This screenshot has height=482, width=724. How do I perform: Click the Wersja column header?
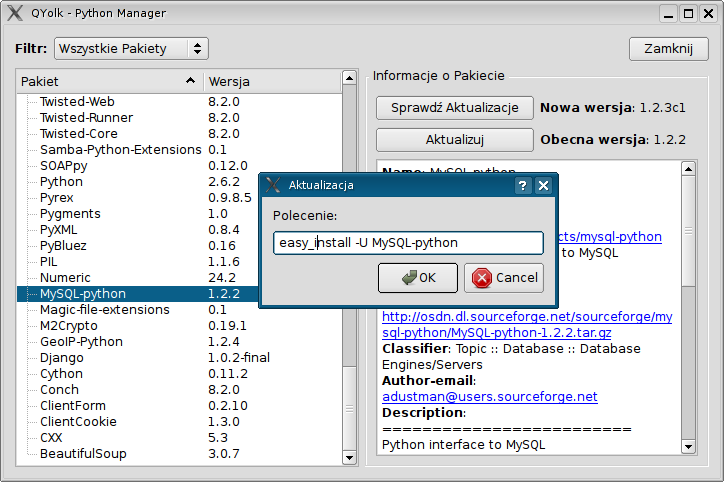(270, 81)
